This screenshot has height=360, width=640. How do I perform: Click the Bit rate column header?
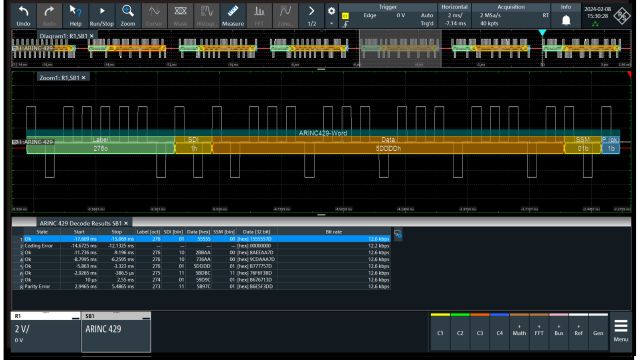(x=333, y=232)
